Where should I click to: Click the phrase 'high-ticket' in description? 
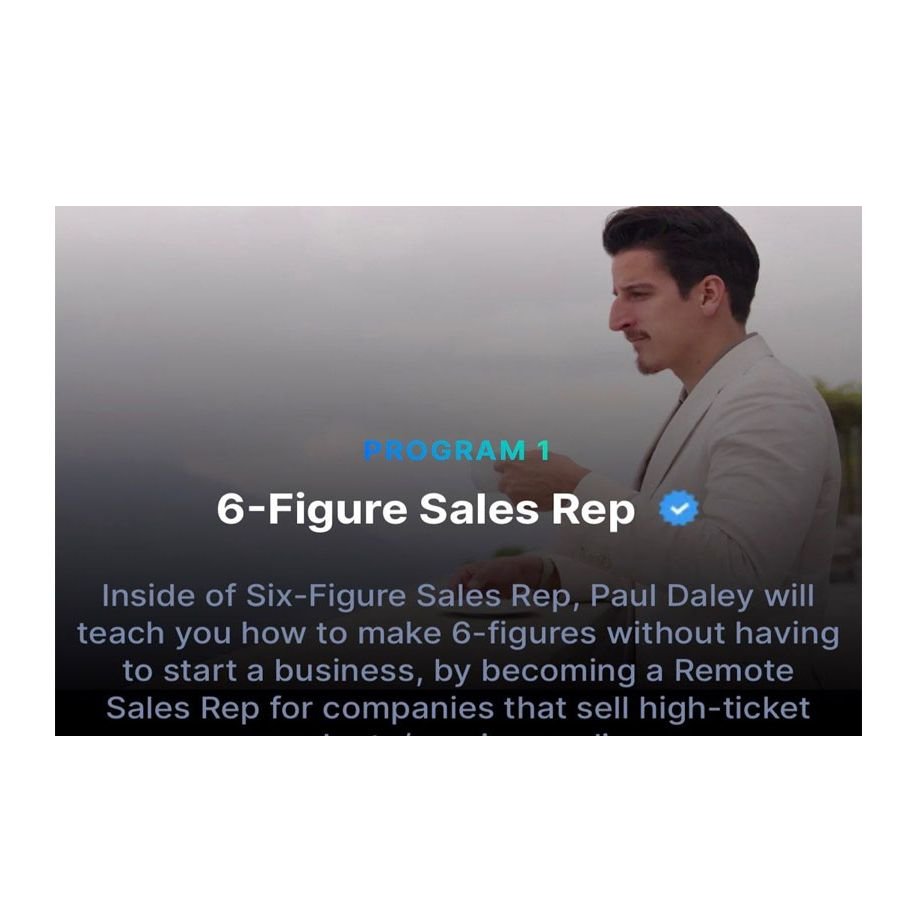pos(724,708)
